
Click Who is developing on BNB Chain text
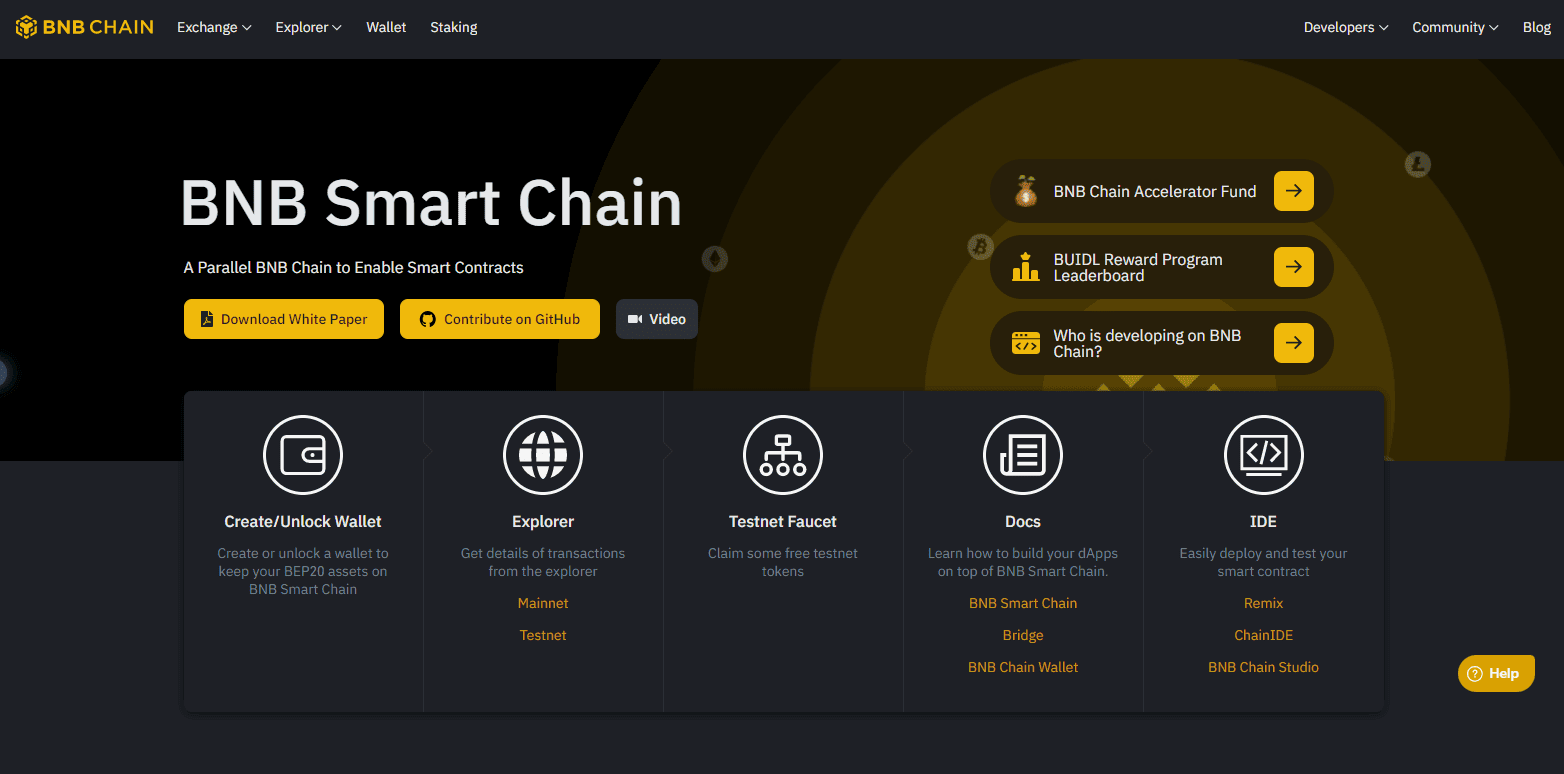[x=1147, y=343]
